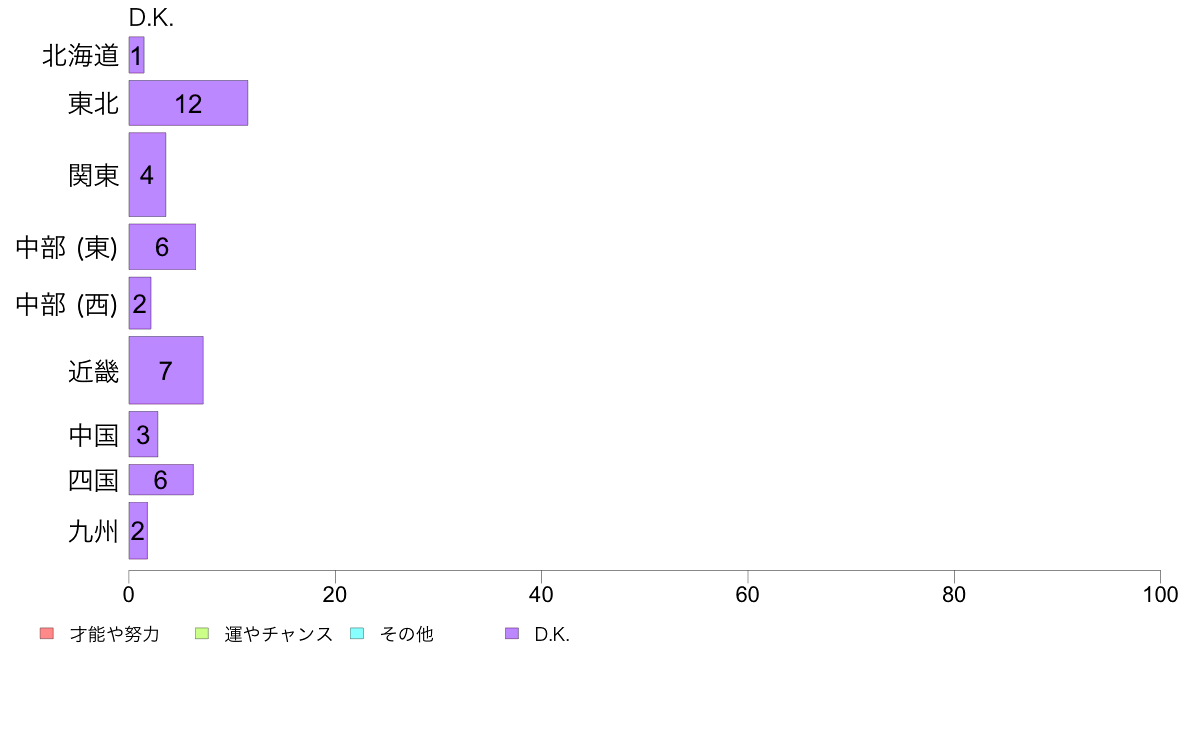Select the 中部 (西) bar showing 2
Screen dimensions: 1188x736
coord(139,303)
